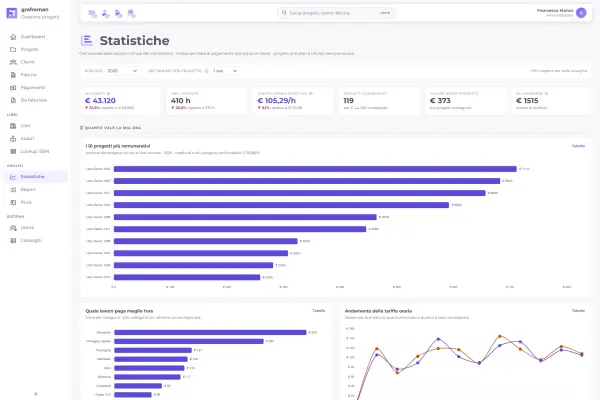This screenshot has width=600, height=400.
Task: Click info icon beside Ore minime per progetto
Action: (206, 71)
